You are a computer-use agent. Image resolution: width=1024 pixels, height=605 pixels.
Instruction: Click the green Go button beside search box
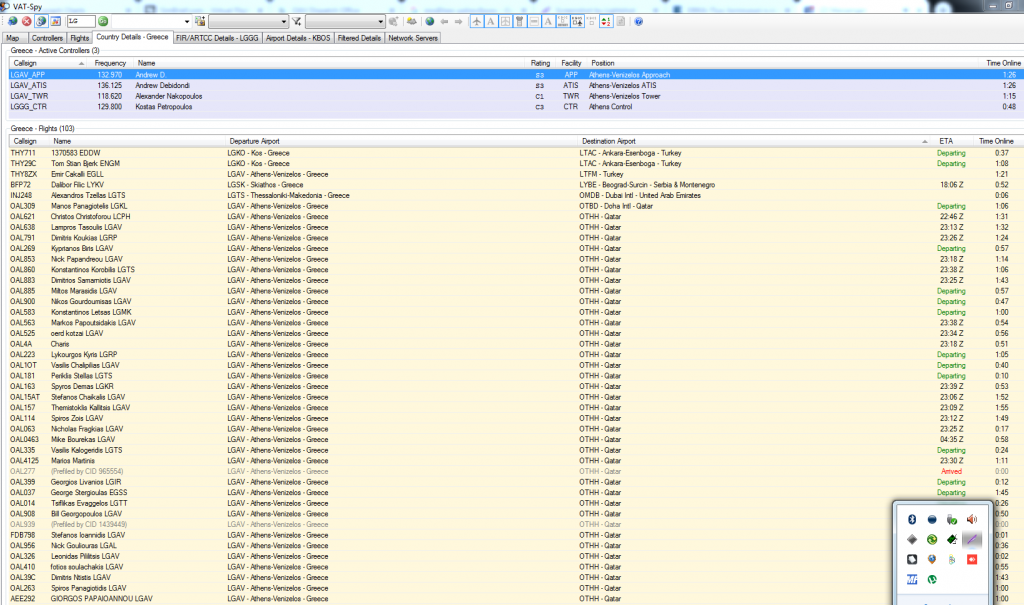(103, 22)
